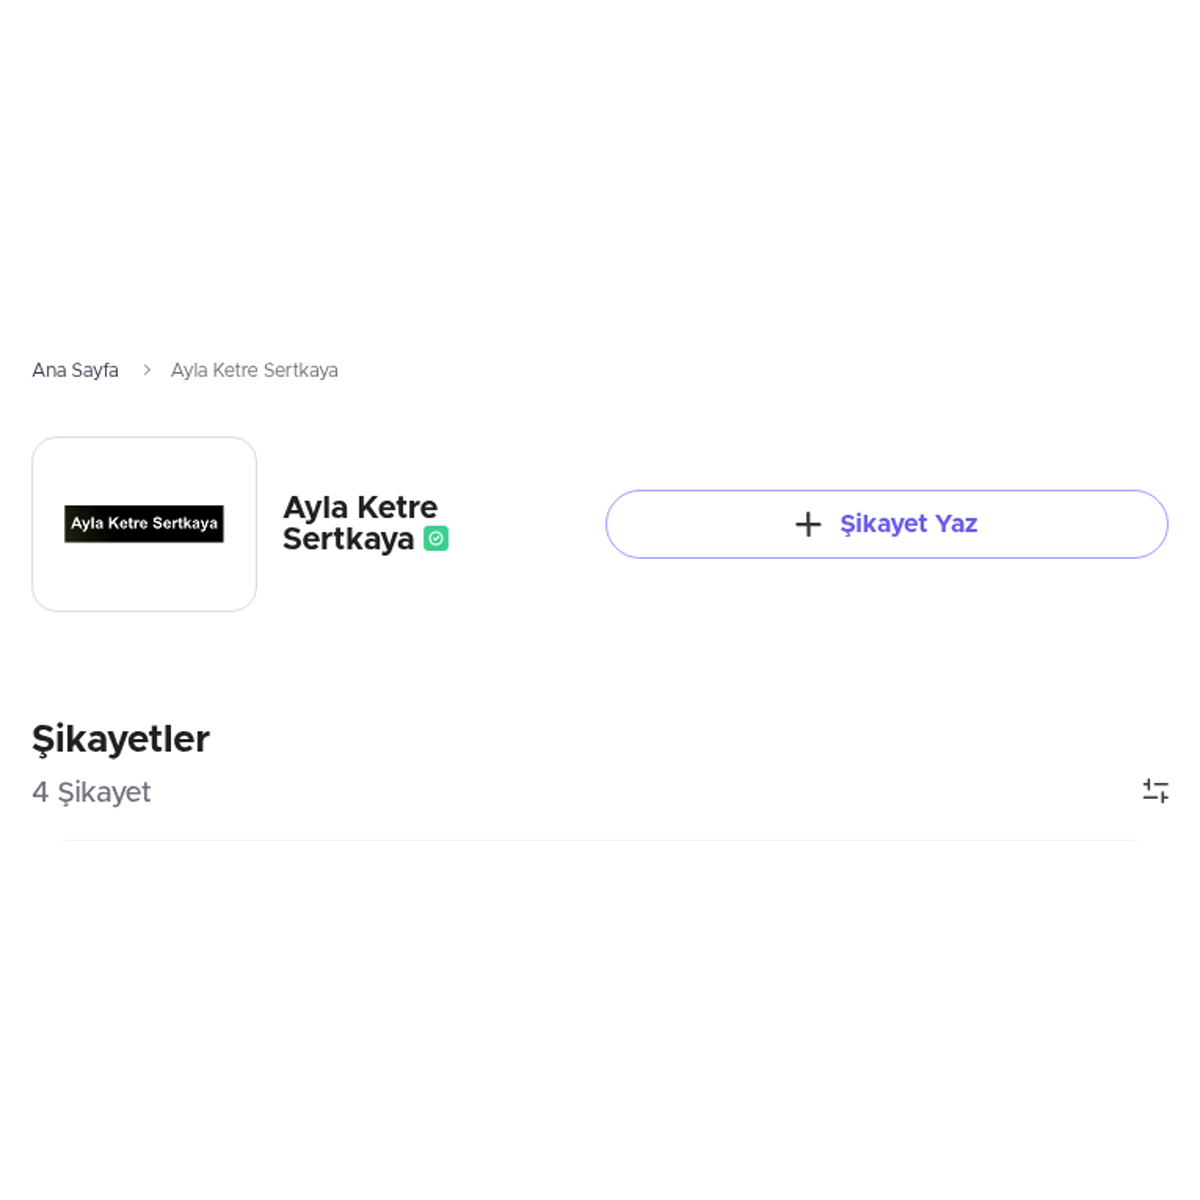
Task: Select Ayla Ketre Sertkaya breadcrumb item
Action: [x=254, y=370]
